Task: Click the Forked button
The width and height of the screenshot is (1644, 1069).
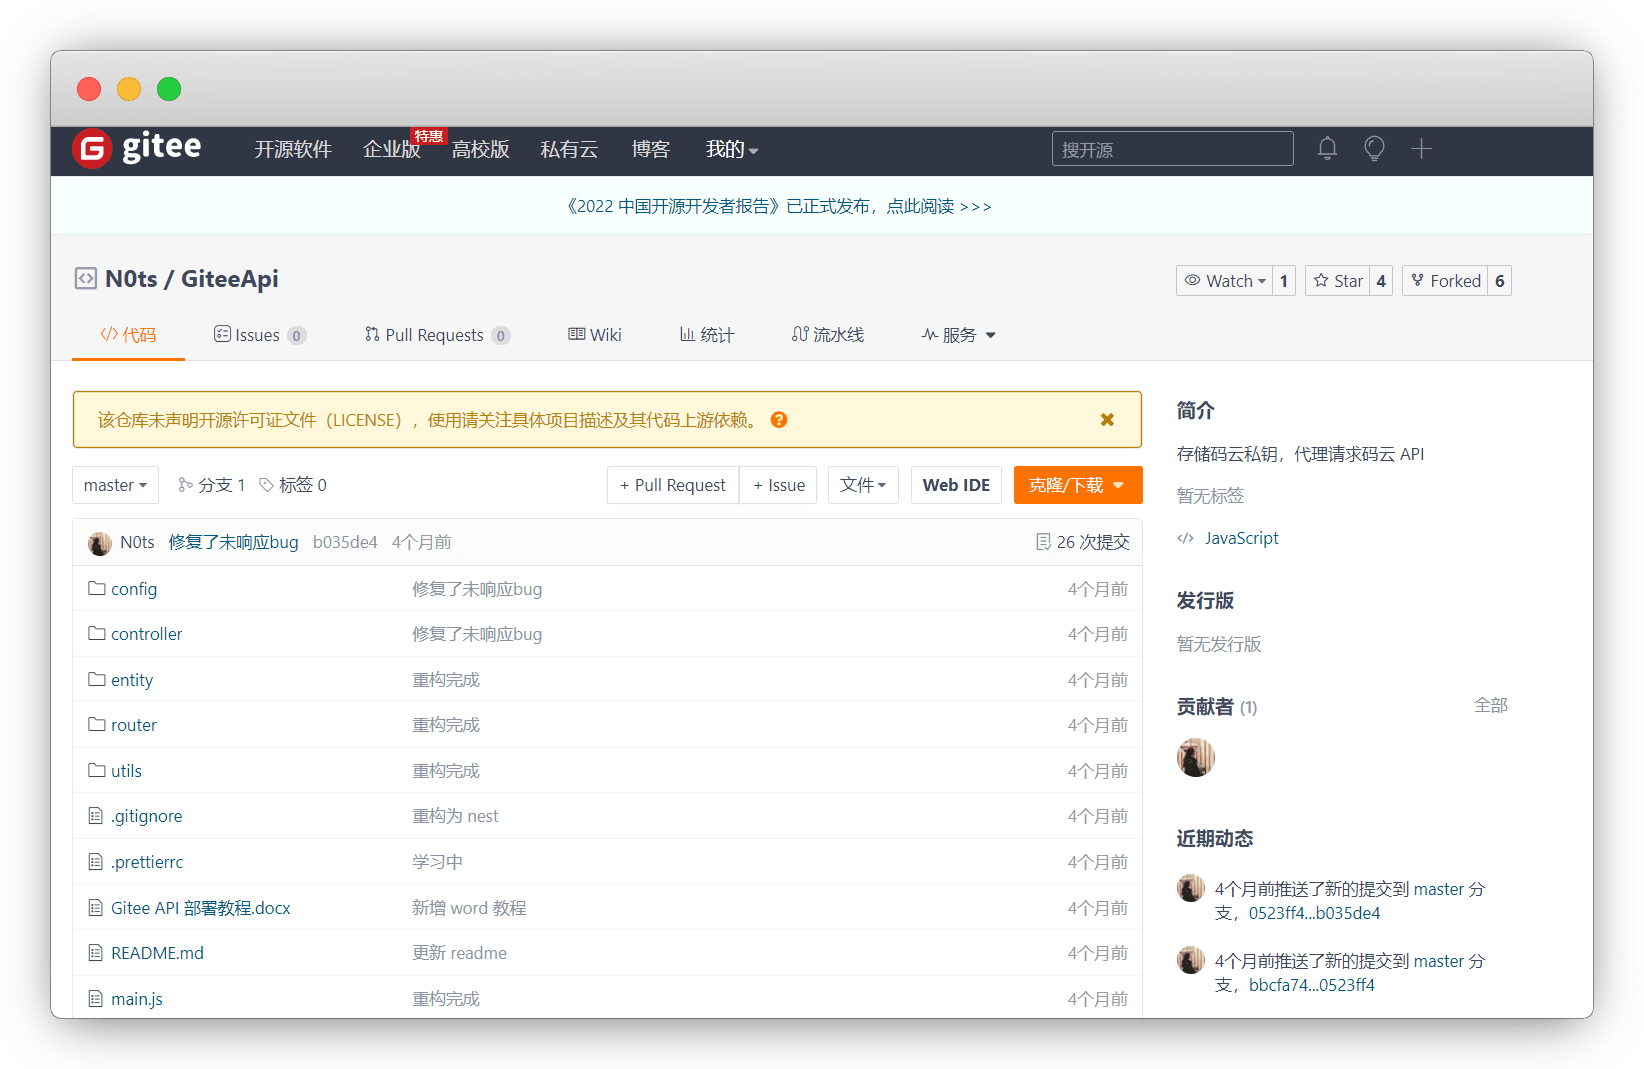Action: click(x=1445, y=281)
